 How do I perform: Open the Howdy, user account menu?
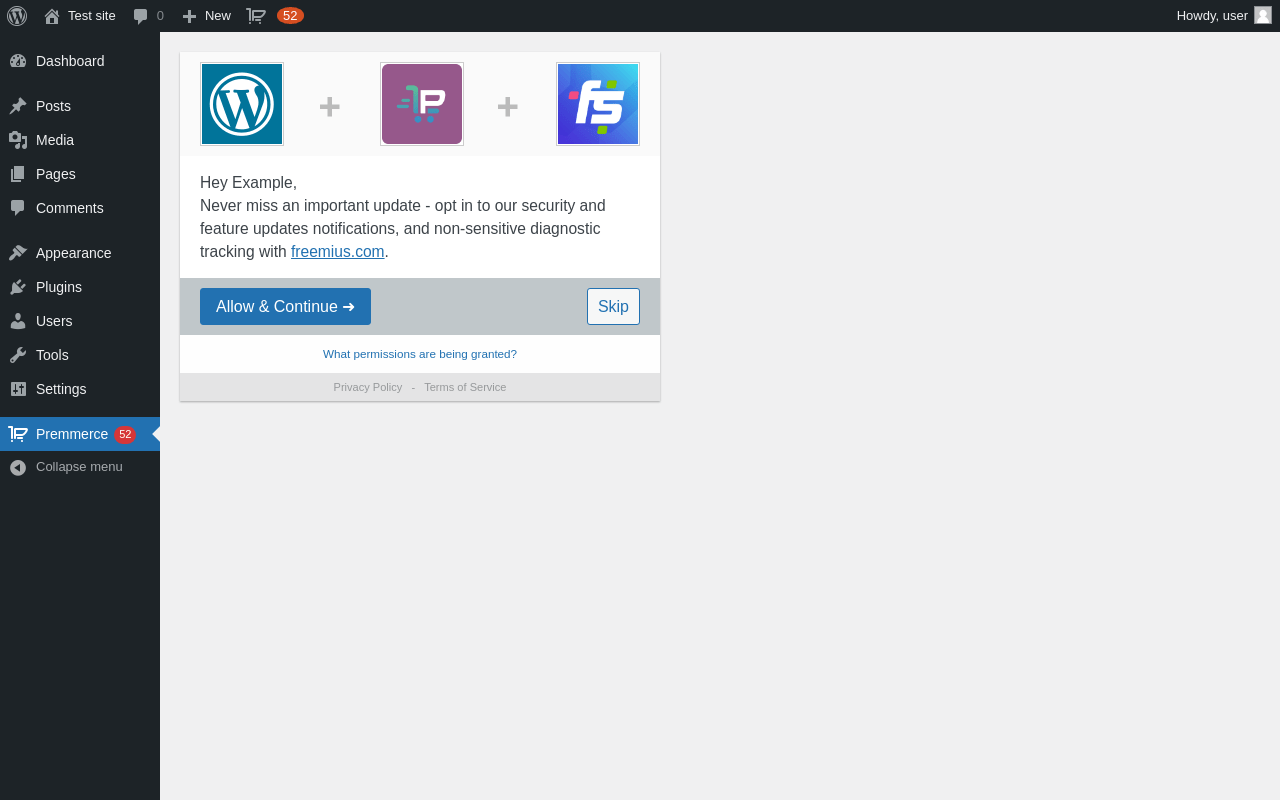[x=1224, y=16]
